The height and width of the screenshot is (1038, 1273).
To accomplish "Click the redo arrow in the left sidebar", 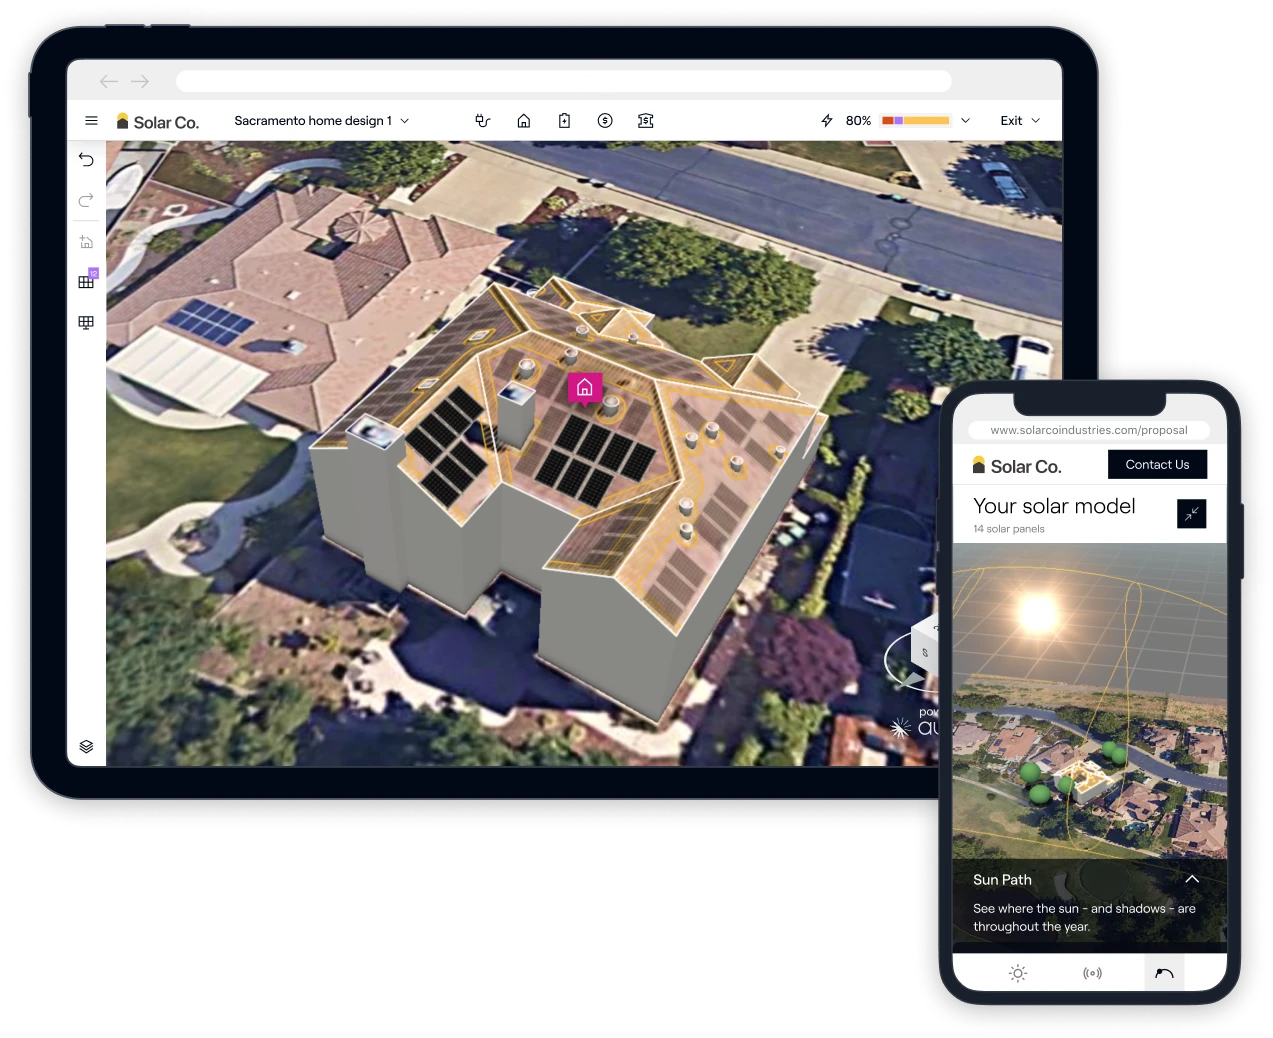I will point(86,200).
